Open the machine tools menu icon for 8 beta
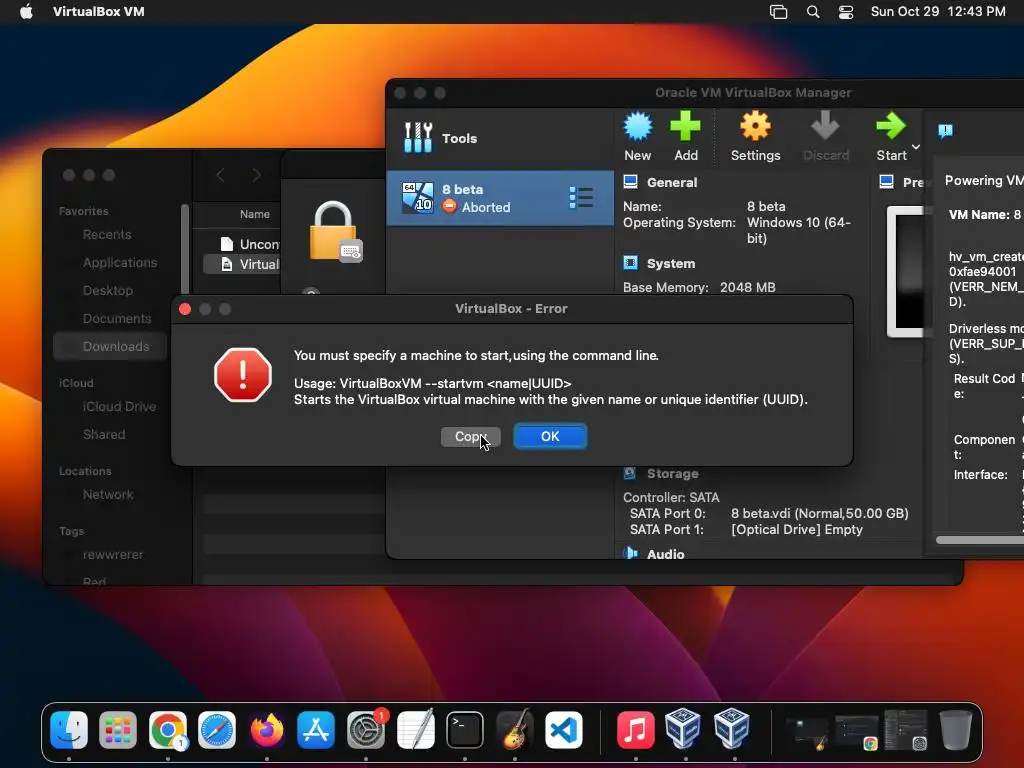 pyautogui.click(x=581, y=198)
